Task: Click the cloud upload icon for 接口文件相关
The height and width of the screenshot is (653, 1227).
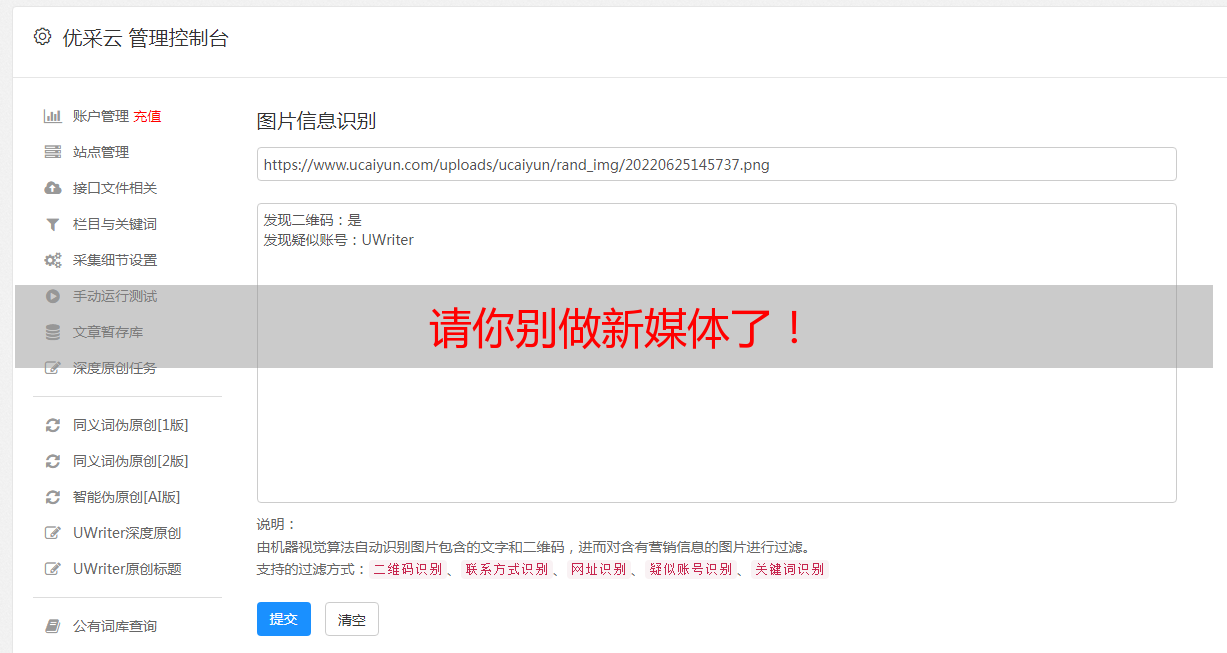Action: coord(53,188)
